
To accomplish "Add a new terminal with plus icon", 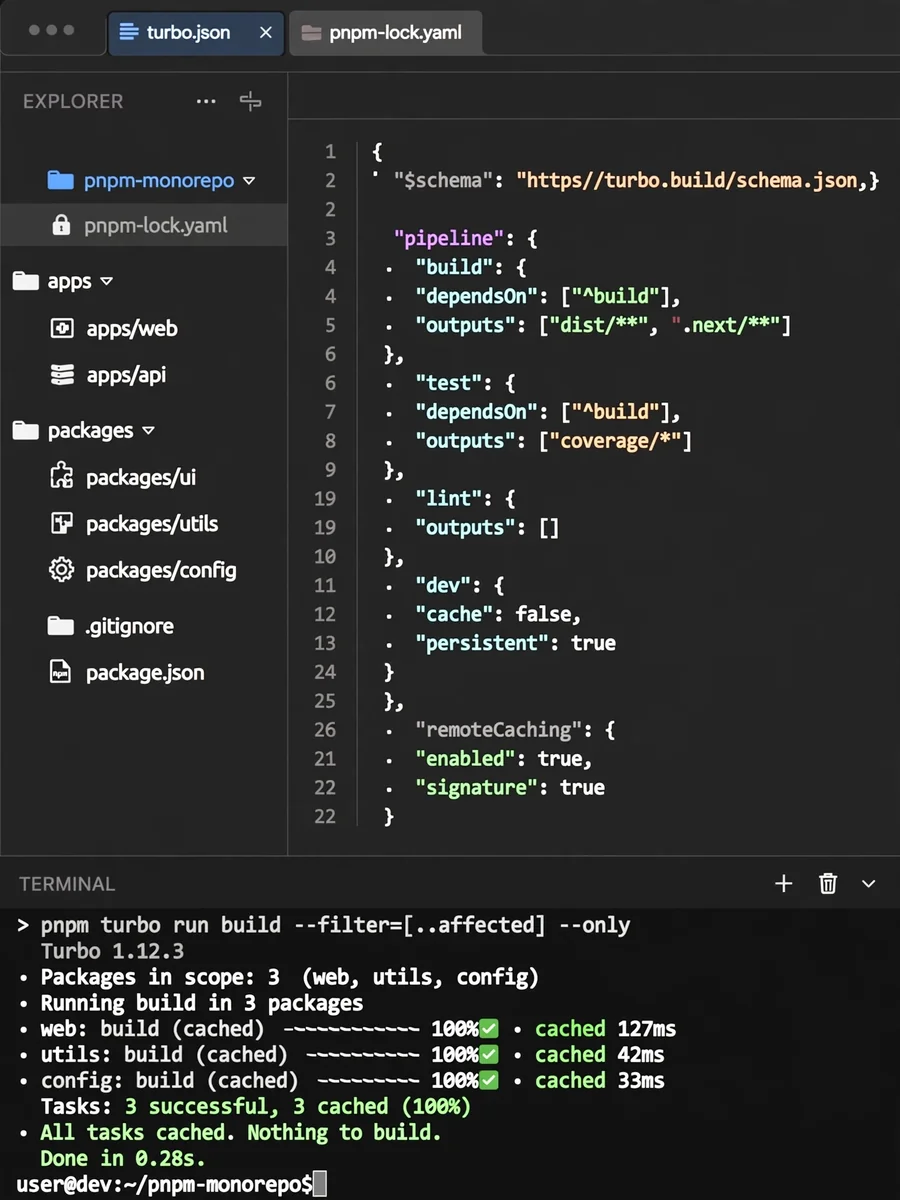I will 784,883.
